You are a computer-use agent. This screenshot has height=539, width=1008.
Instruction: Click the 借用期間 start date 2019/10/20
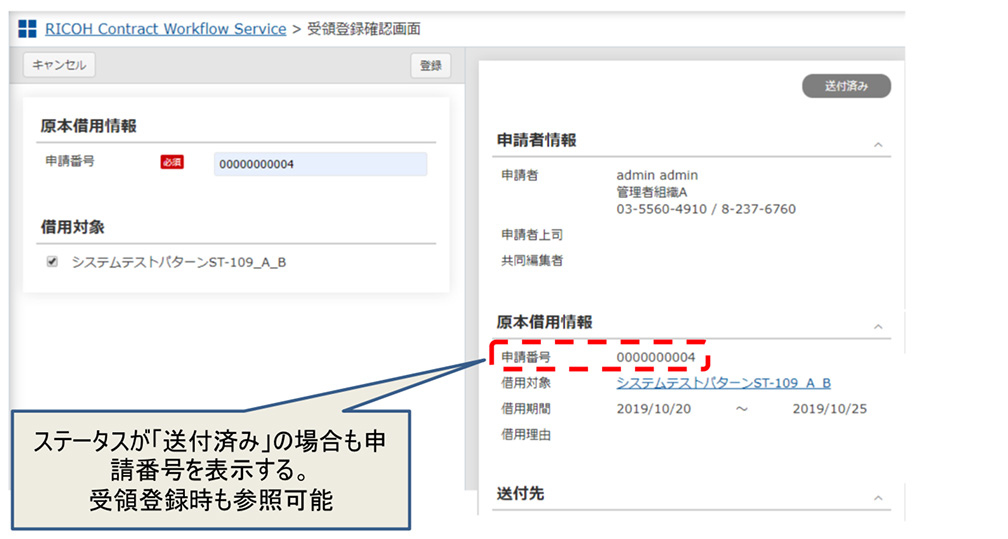point(654,409)
